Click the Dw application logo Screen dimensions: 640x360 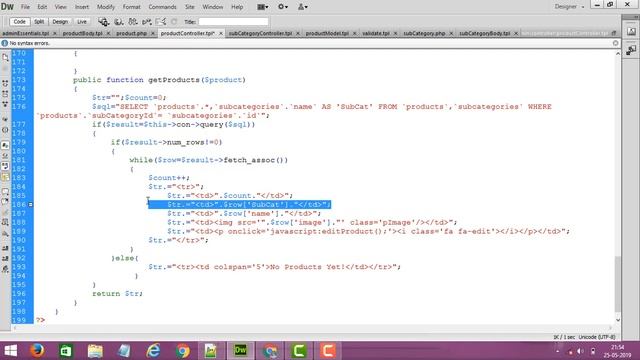point(7,7)
